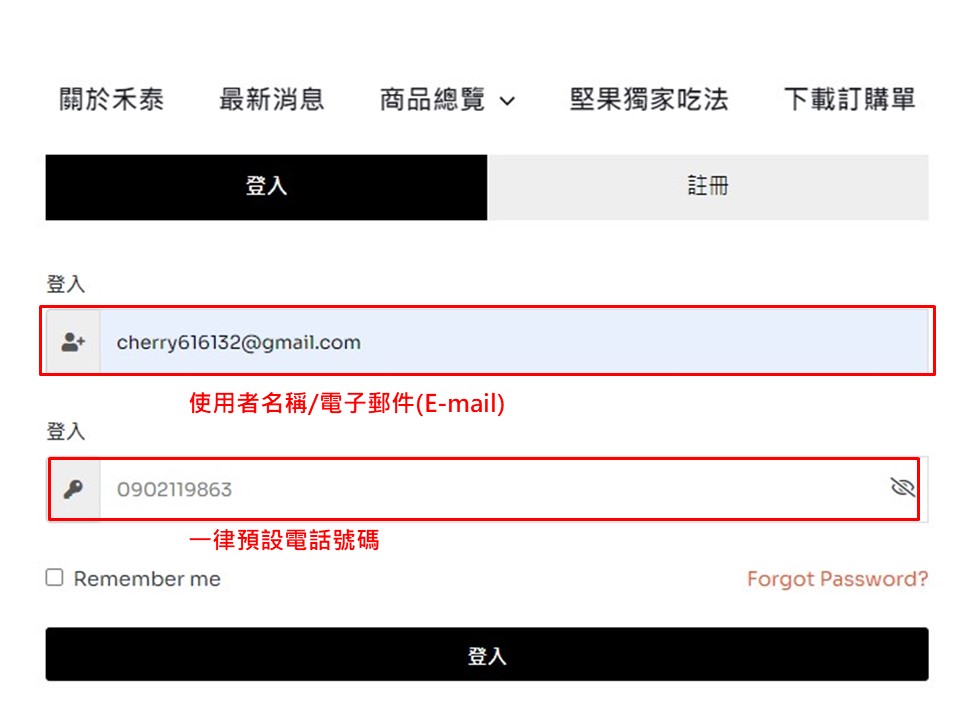Click the key icon beside the password field
Image resolution: width=960 pixels, height=720 pixels.
click(73, 489)
